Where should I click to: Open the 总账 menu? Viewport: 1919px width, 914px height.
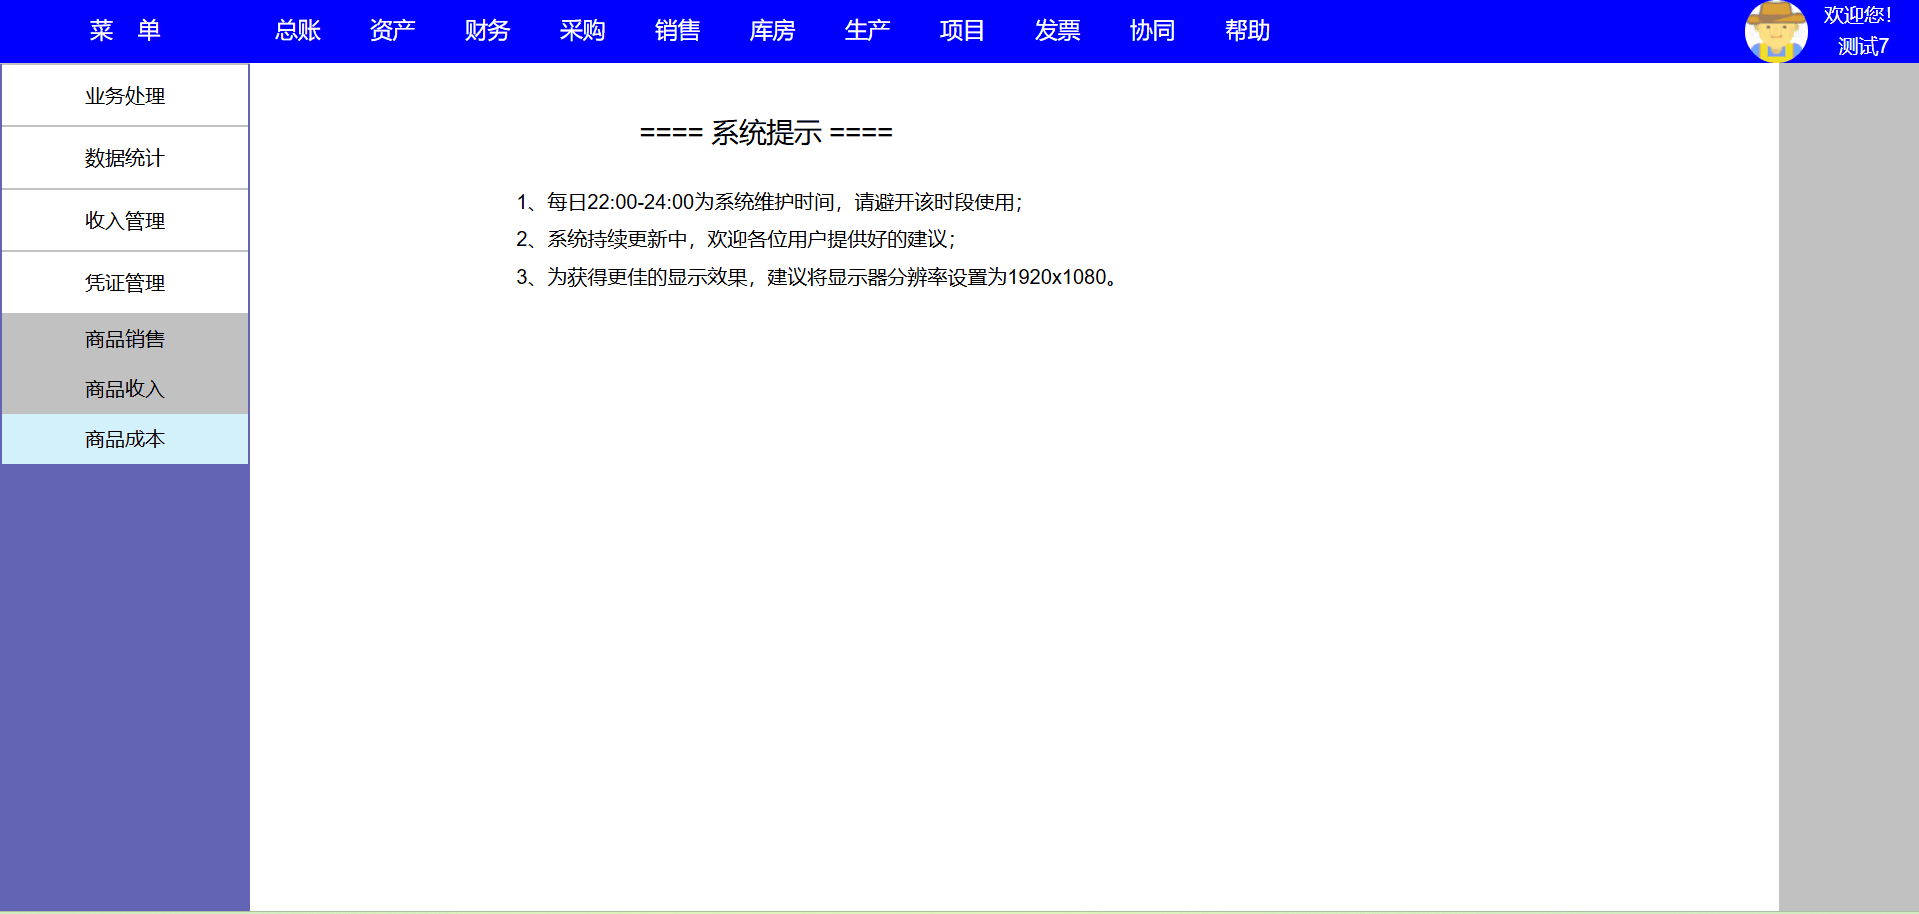click(x=298, y=31)
